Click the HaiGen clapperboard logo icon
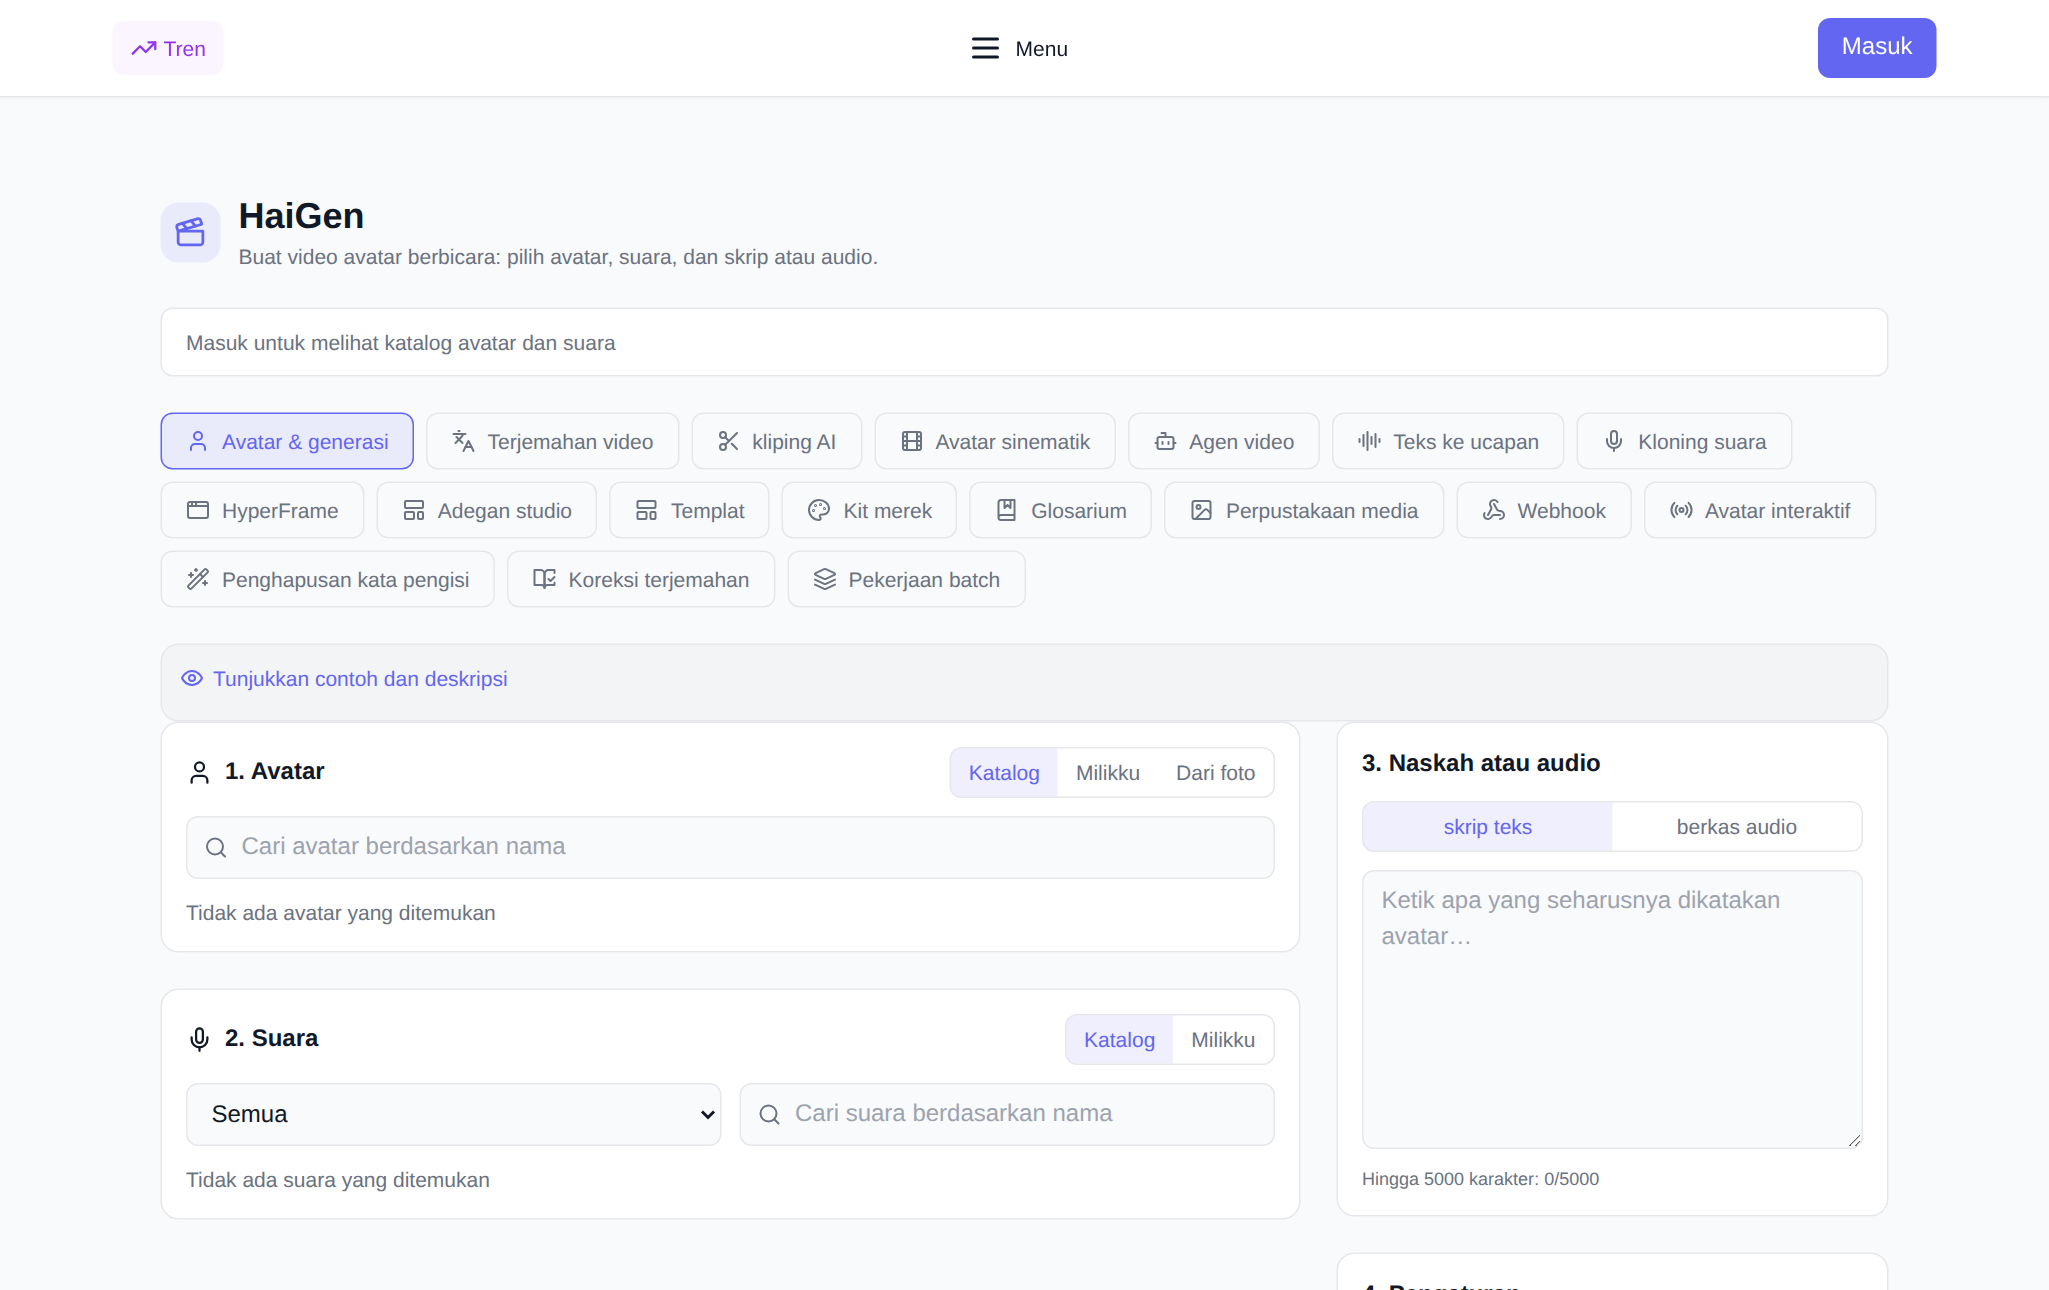Viewport: 2049px width, 1290px height. 190,232
